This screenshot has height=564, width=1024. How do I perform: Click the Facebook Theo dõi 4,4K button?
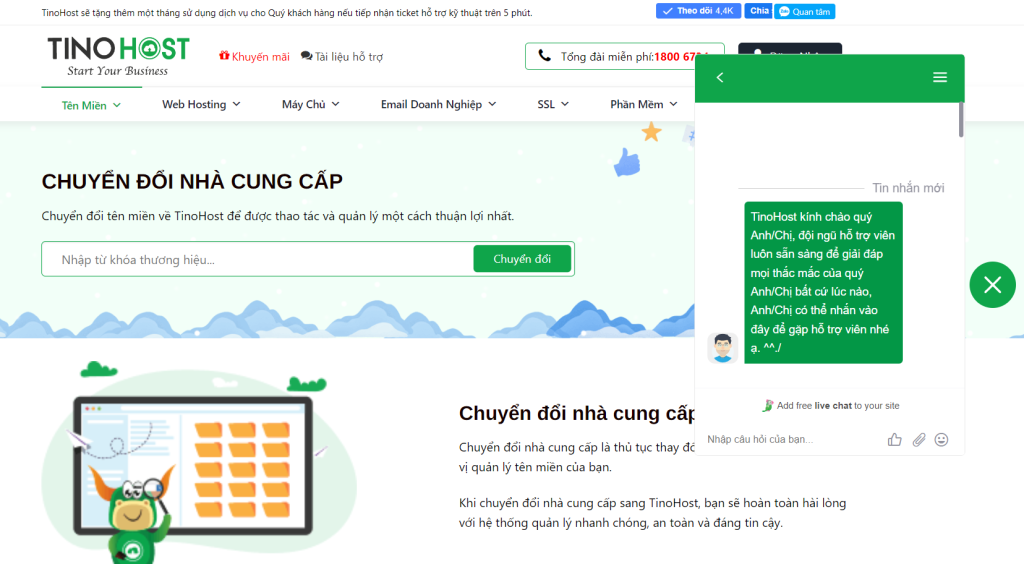point(697,11)
